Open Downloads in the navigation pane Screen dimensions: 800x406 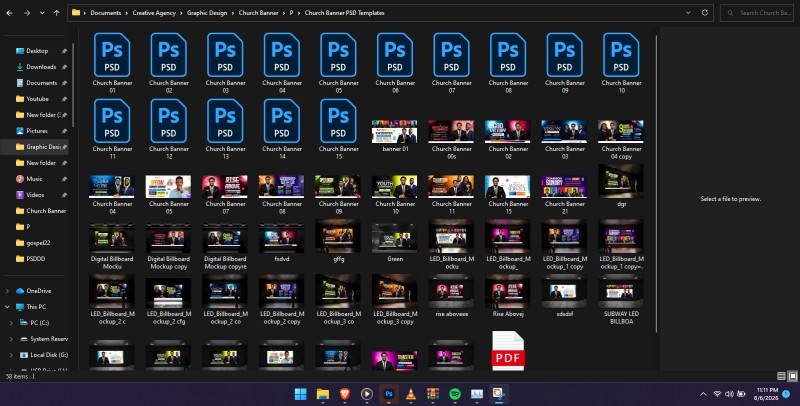(41, 67)
